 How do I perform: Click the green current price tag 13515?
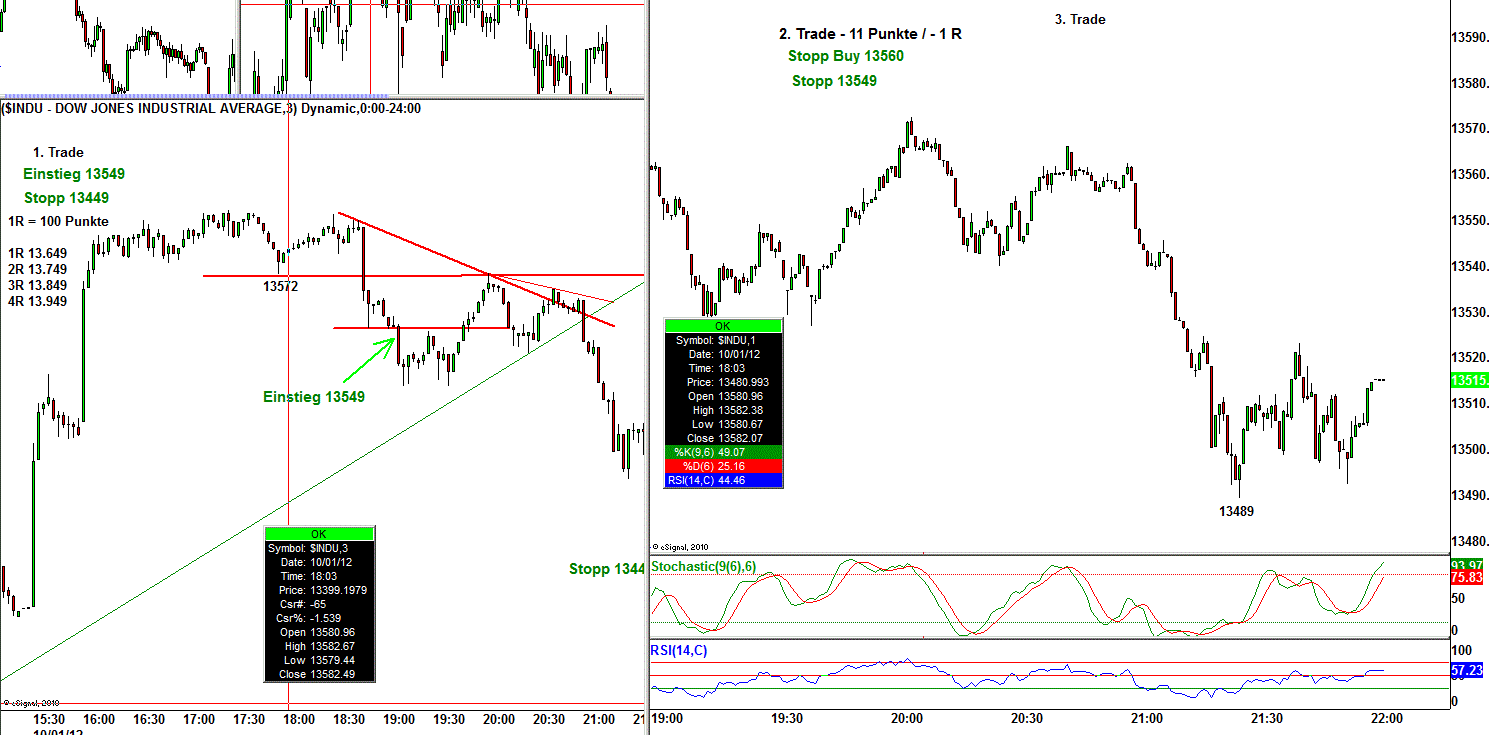click(1469, 380)
